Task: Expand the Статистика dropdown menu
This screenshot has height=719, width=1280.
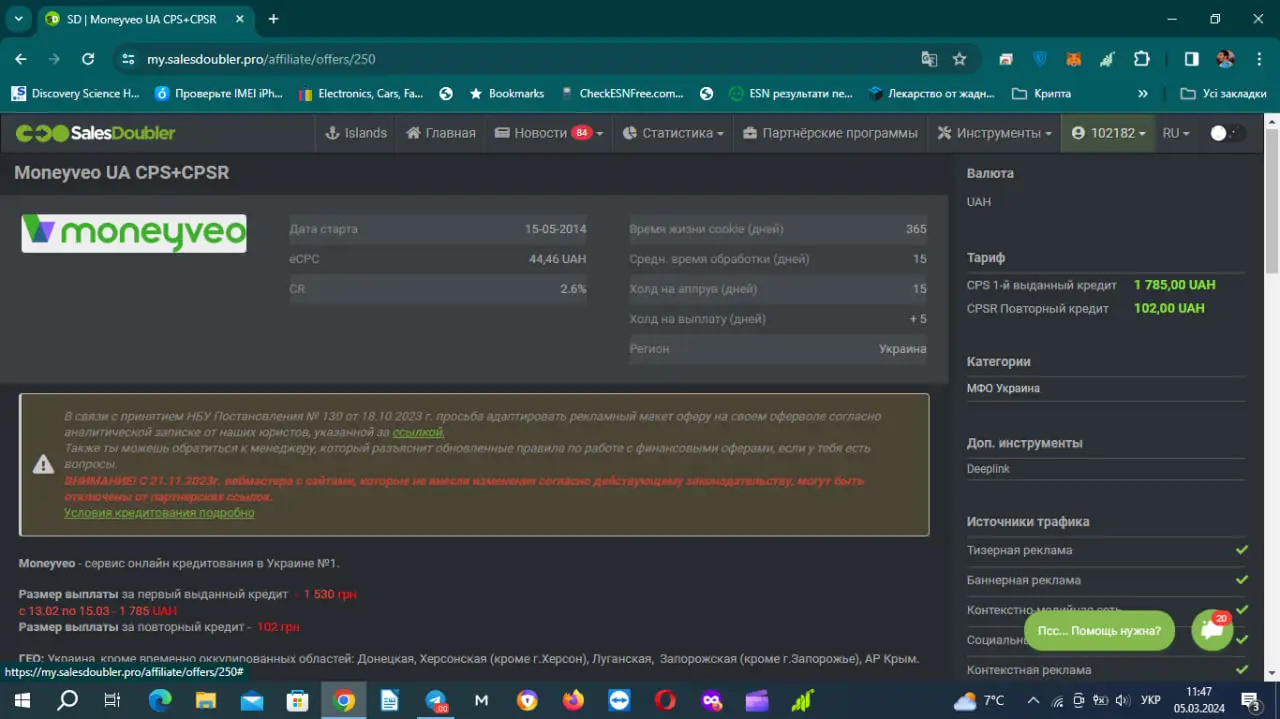Action: pos(673,133)
